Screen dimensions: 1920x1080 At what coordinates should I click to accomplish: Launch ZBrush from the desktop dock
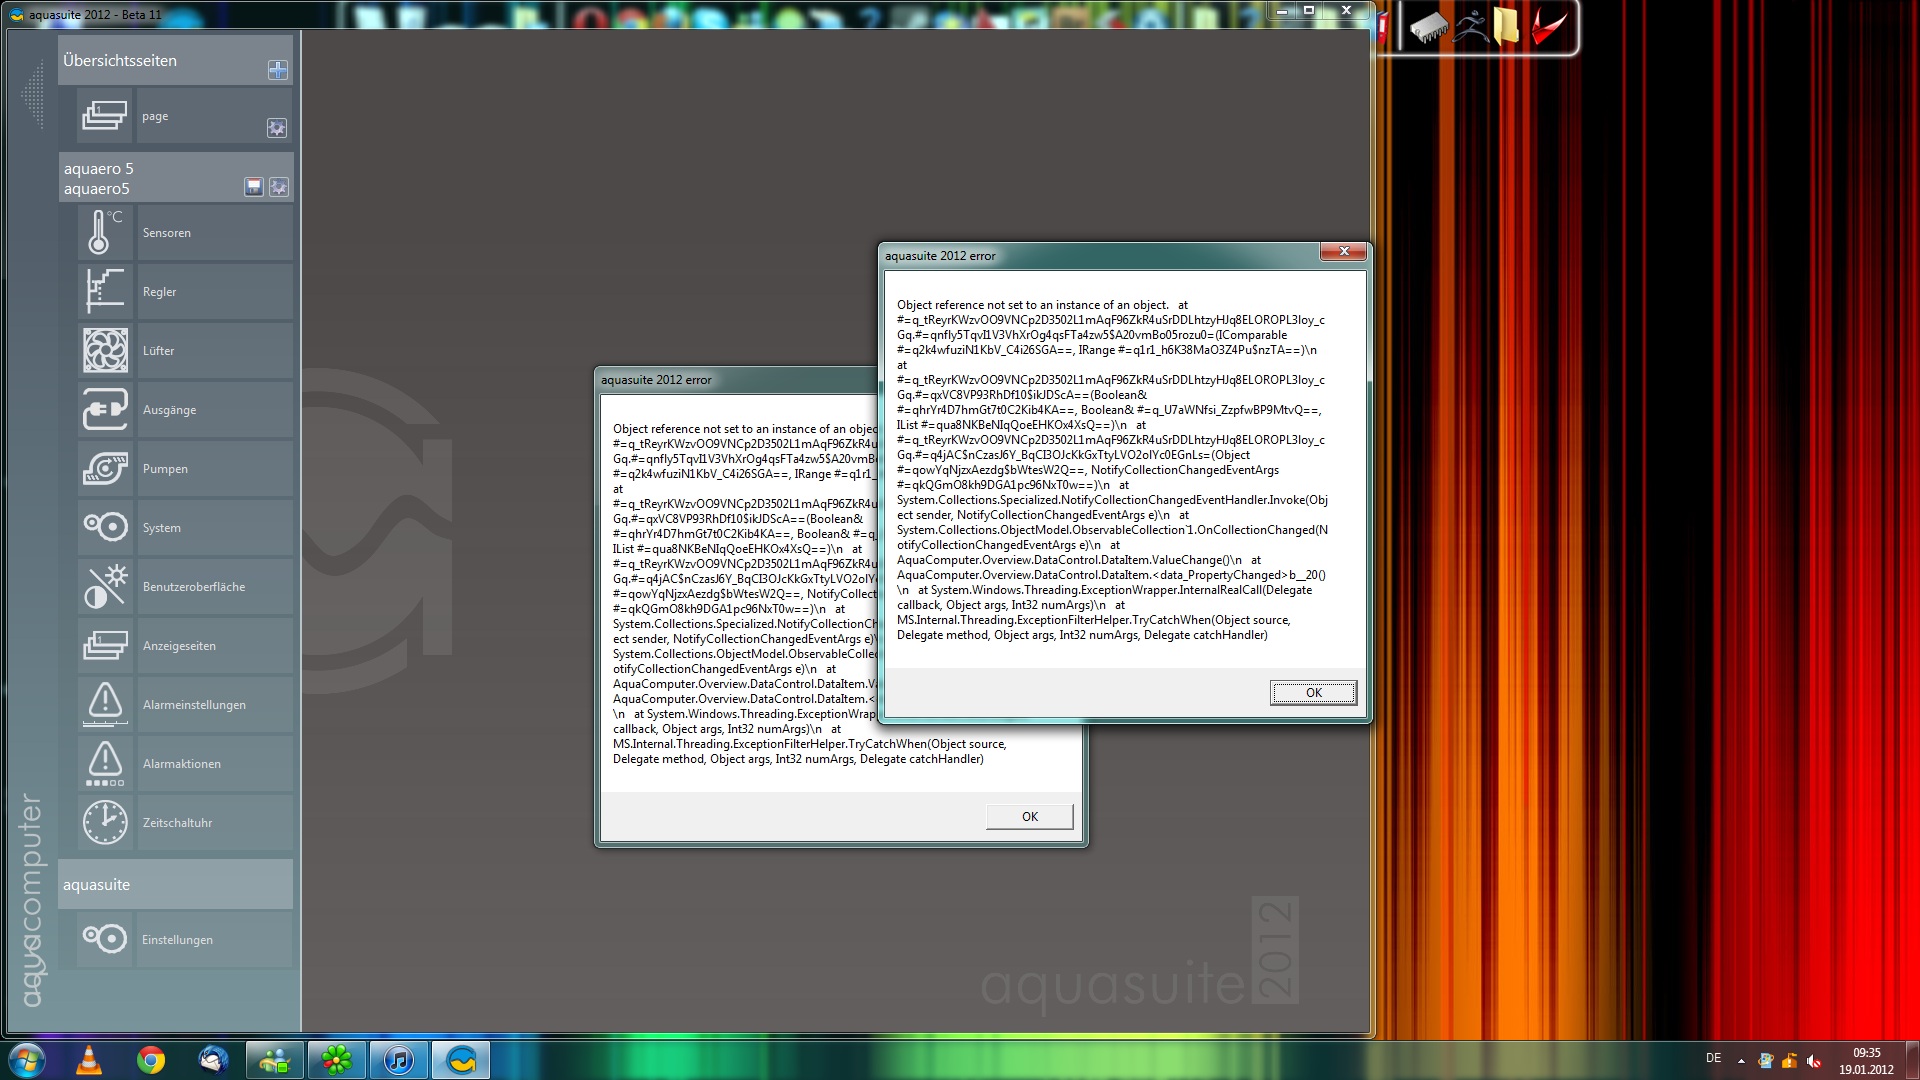(x=1469, y=27)
